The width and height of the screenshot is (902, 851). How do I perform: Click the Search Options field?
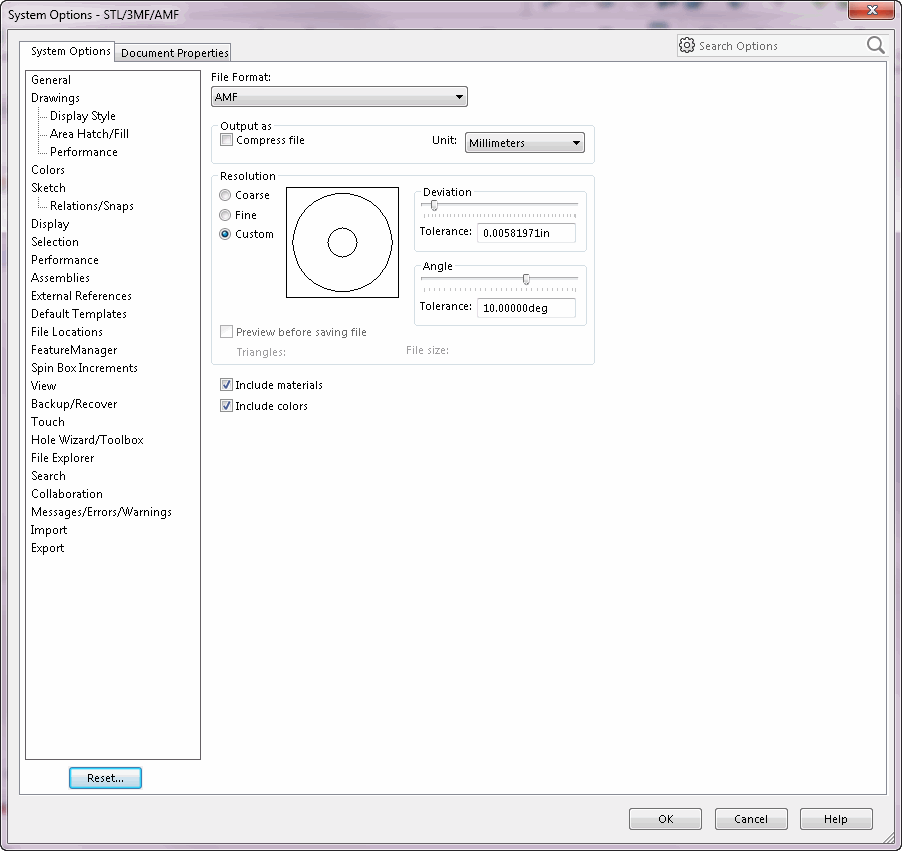779,45
